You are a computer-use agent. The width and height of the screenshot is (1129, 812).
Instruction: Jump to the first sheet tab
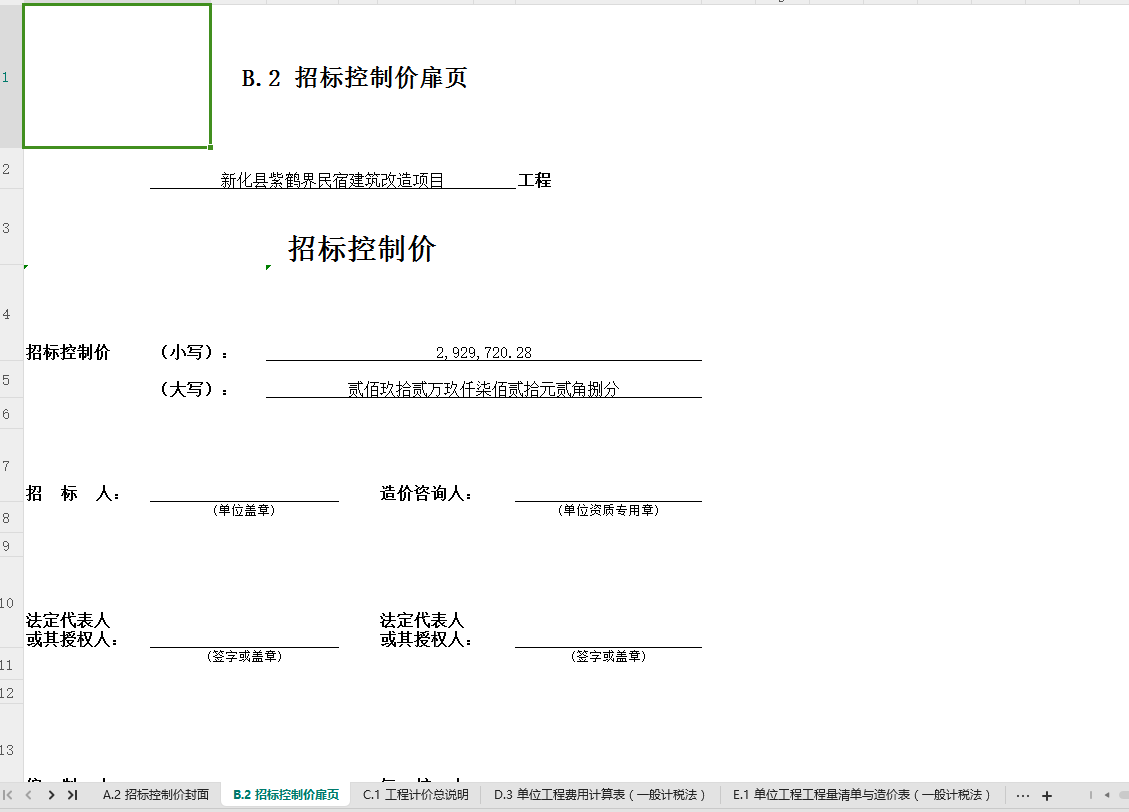[8, 795]
